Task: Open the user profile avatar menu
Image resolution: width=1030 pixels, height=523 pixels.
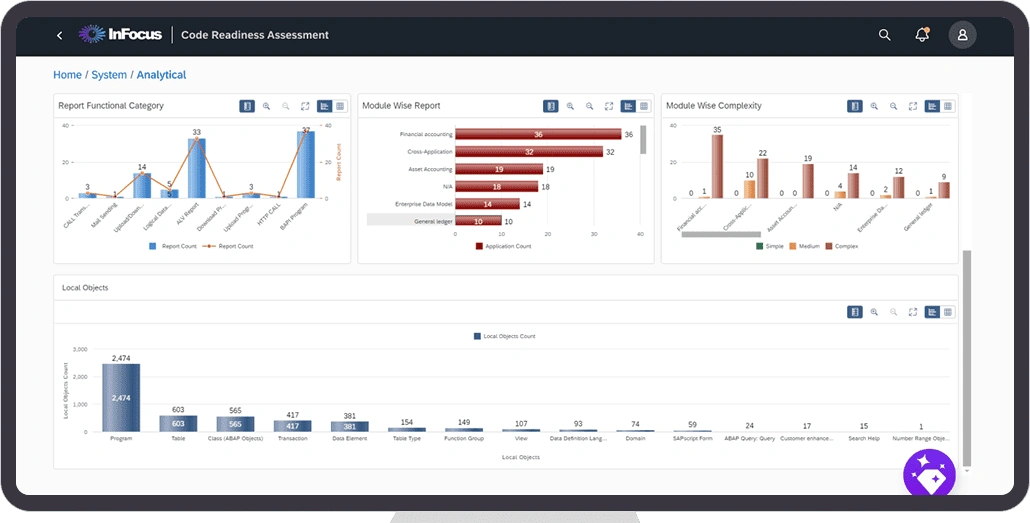Action: (x=962, y=35)
